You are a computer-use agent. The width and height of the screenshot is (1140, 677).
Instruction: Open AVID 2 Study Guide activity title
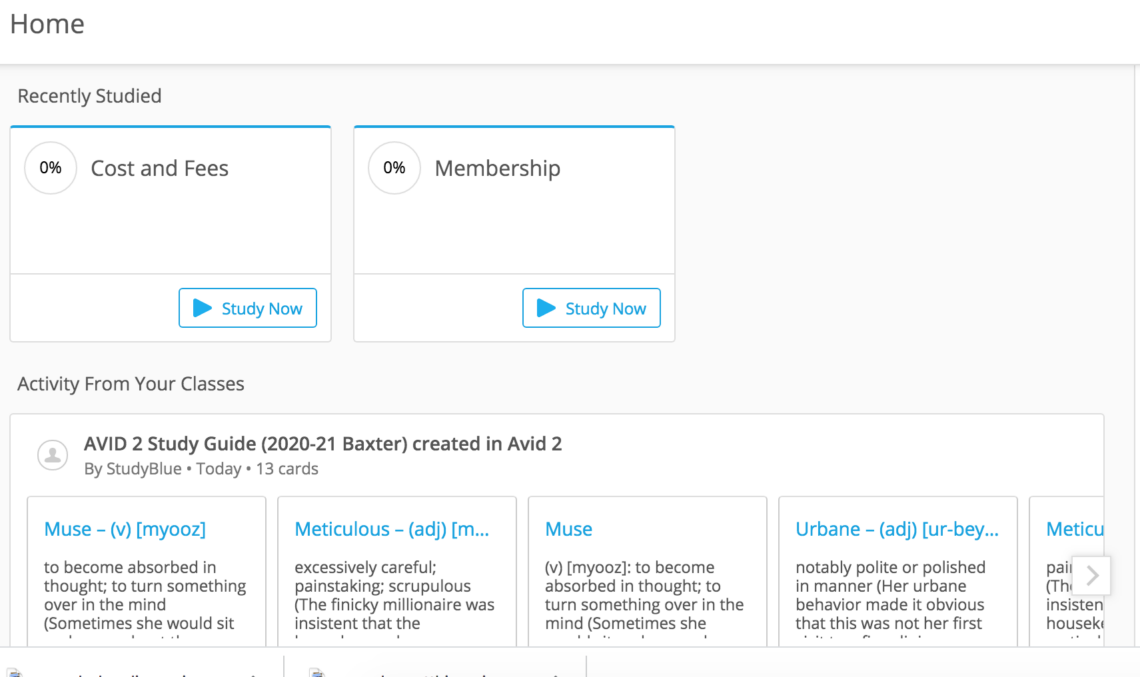coord(323,444)
